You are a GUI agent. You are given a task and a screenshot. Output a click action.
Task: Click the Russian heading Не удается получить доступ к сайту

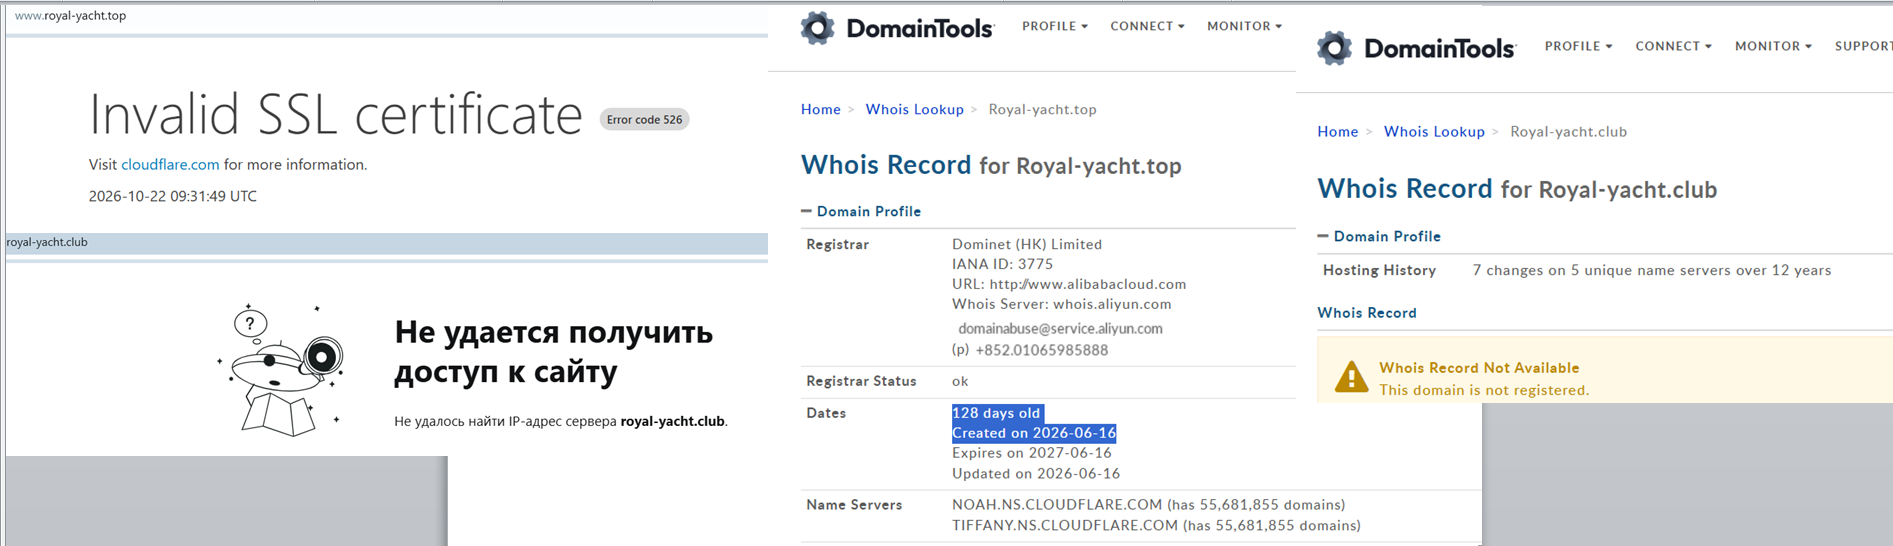tap(553, 351)
